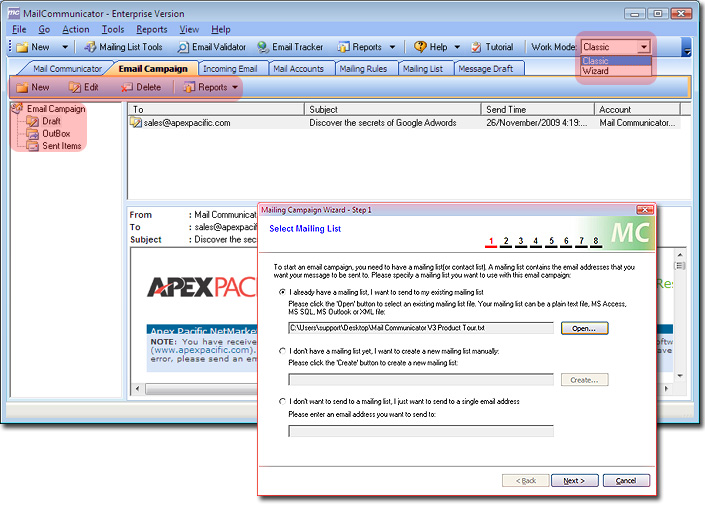Select the sales@apexpacific.com campaign row
The height and width of the screenshot is (510, 705).
tap(405, 123)
